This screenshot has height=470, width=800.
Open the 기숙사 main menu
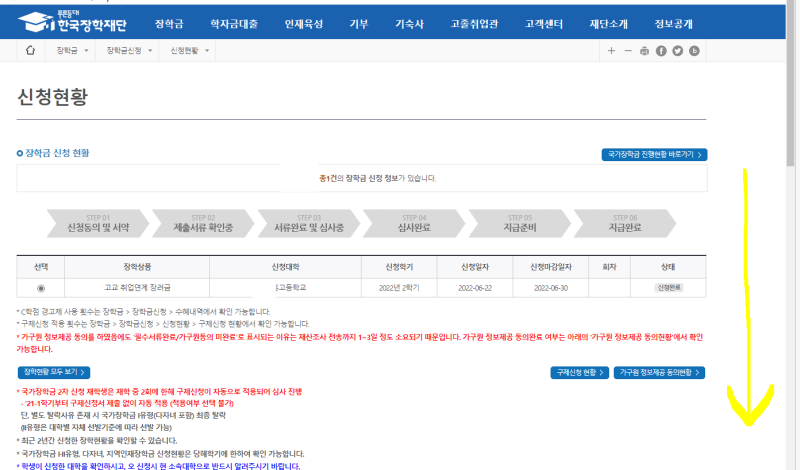(409, 24)
